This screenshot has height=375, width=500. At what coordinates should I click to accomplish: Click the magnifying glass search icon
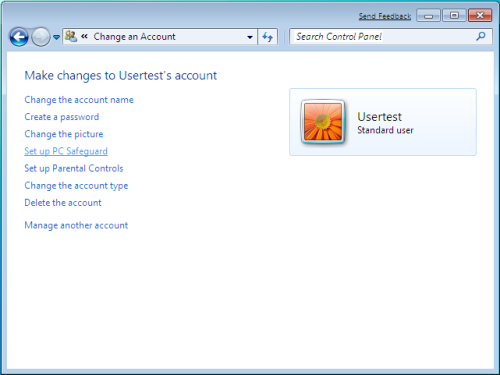(481, 36)
